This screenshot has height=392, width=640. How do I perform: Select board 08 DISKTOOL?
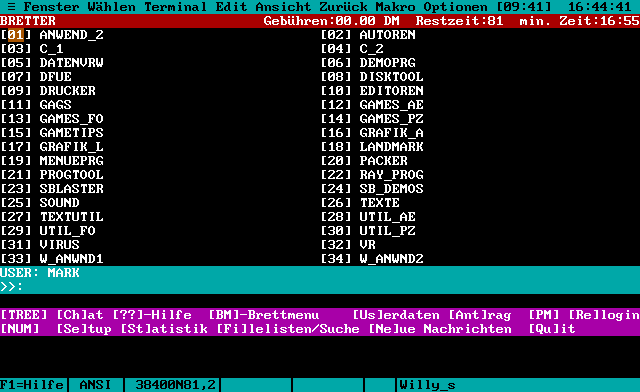[x=372, y=77]
